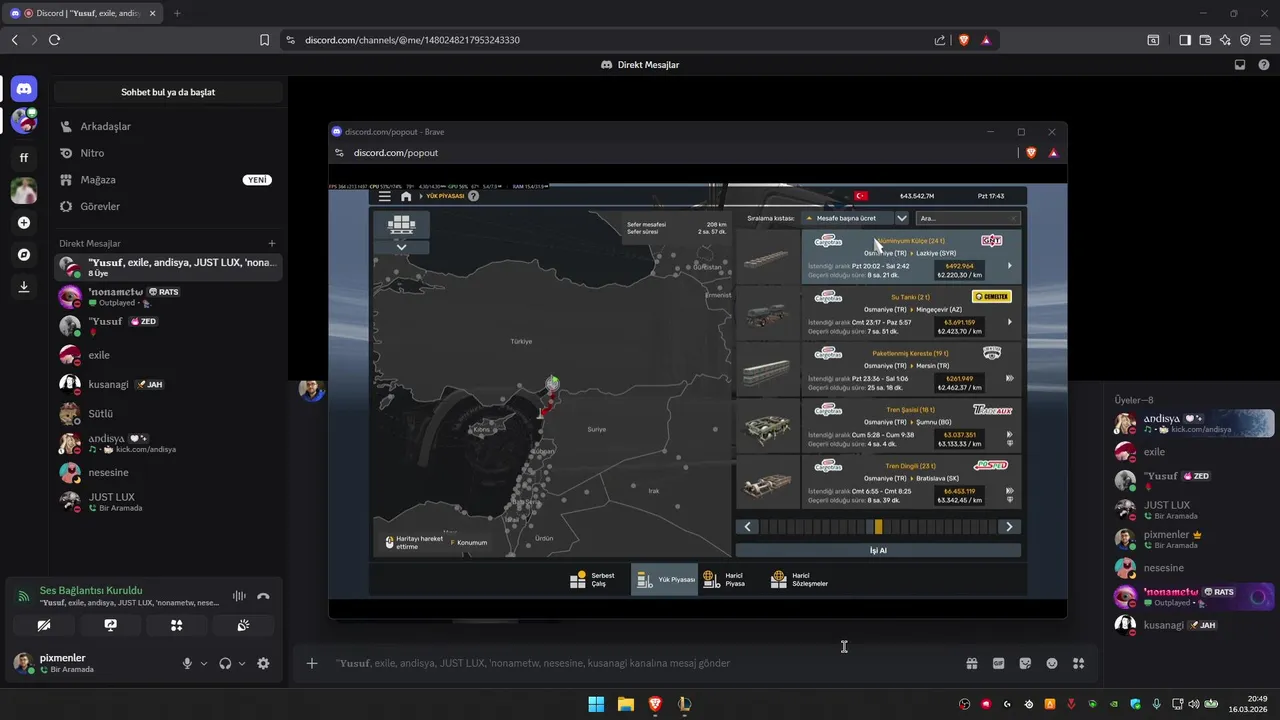This screenshot has width=1280, height=720.
Task: Disconnect from the voice call
Action: [x=263, y=596]
